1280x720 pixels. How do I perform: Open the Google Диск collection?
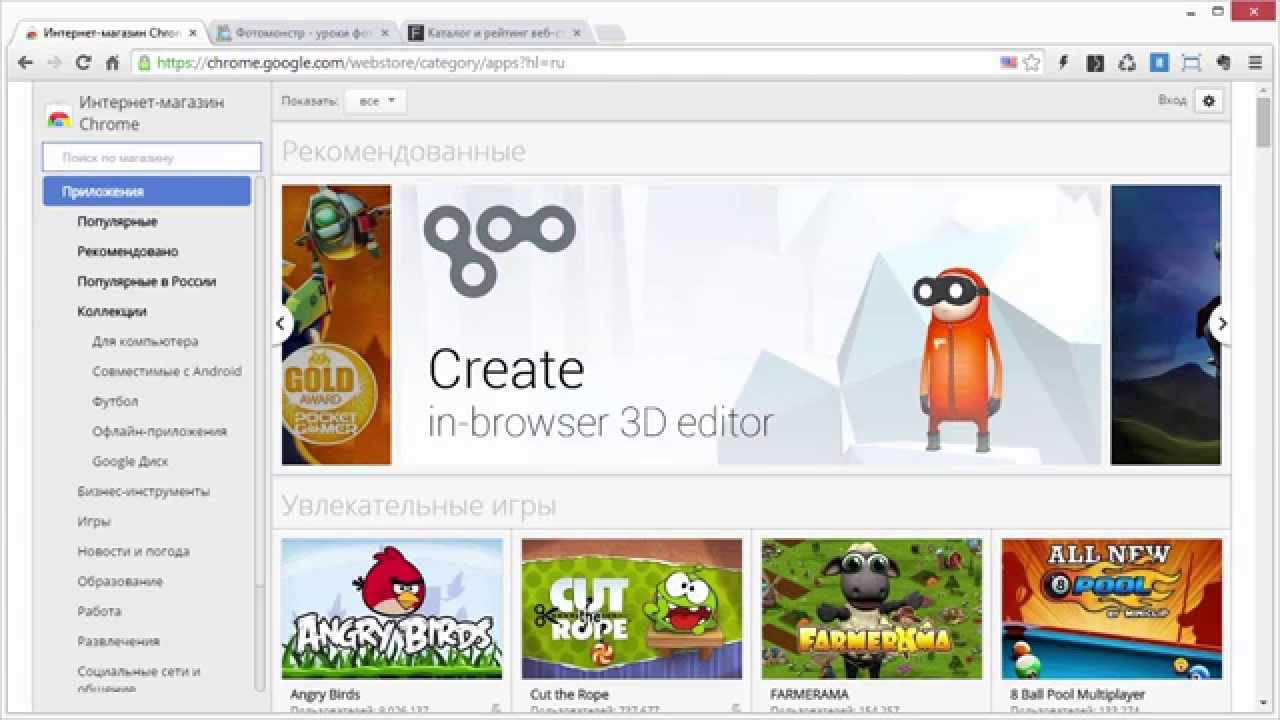pos(130,461)
